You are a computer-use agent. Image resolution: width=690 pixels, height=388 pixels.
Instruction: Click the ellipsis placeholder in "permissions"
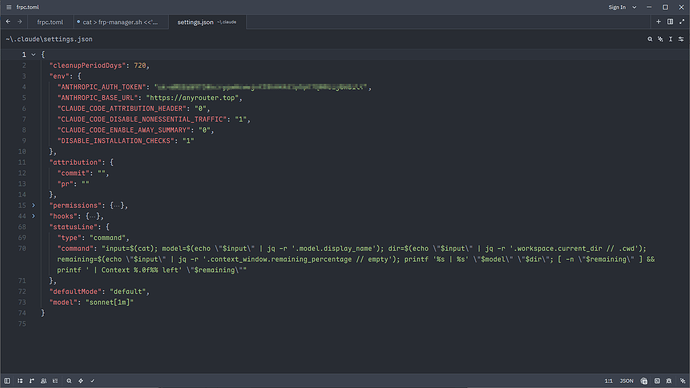[x=117, y=205]
